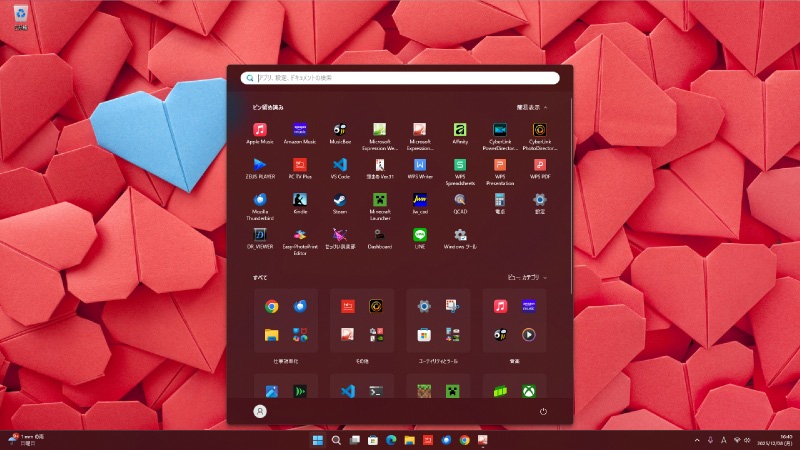Click the Start menu search box
The height and width of the screenshot is (450, 800).
400,77
